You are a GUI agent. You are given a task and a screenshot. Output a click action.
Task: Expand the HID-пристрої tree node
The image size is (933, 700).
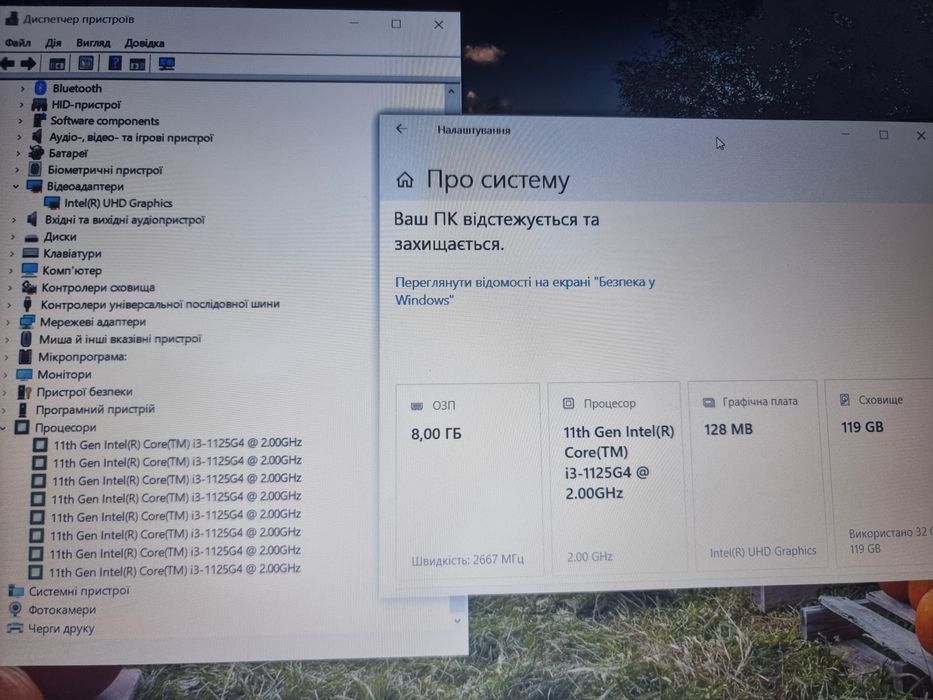pyautogui.click(x=21, y=105)
